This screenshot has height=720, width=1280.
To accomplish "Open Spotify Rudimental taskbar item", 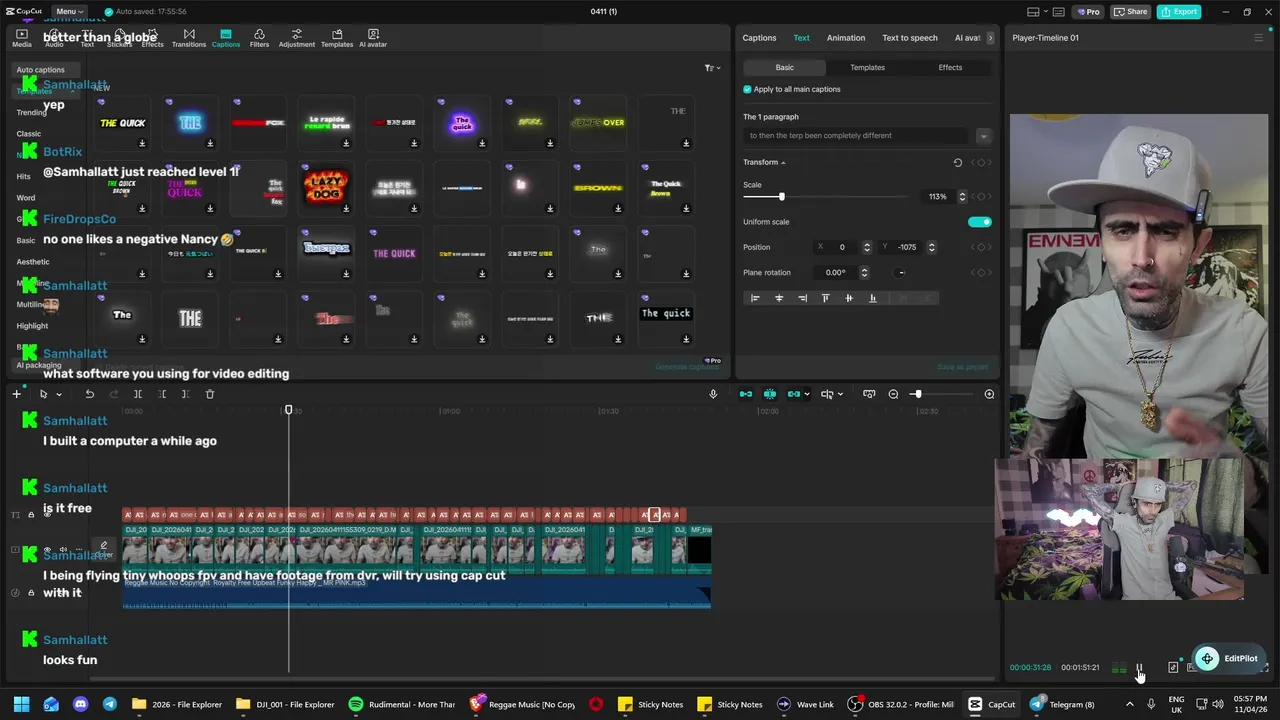I will 402,704.
